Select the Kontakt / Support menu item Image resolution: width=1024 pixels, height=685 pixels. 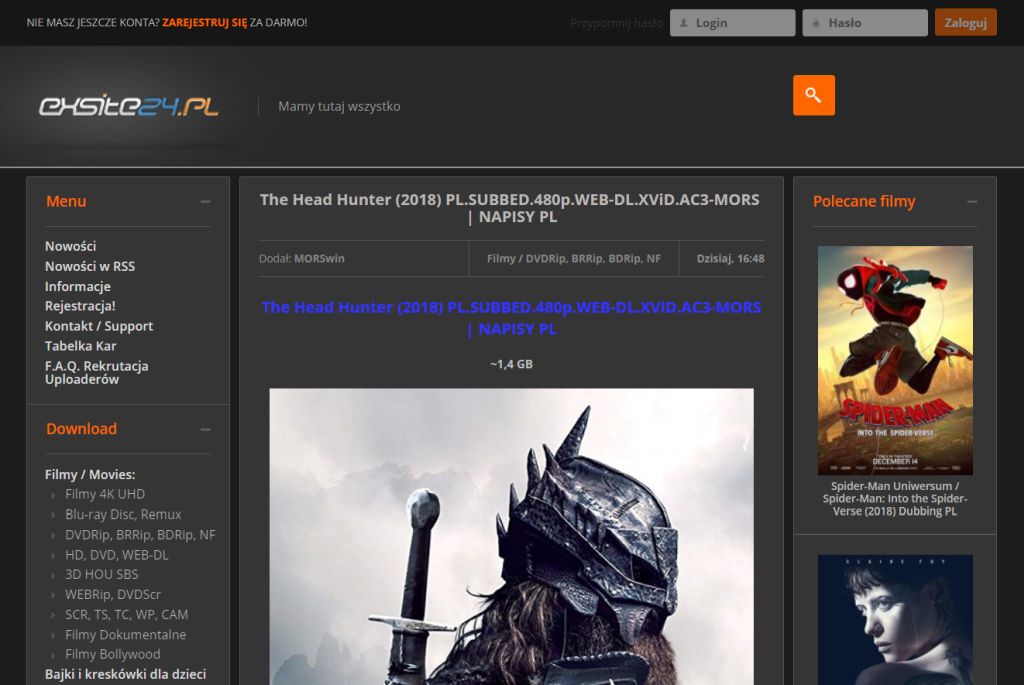click(98, 326)
